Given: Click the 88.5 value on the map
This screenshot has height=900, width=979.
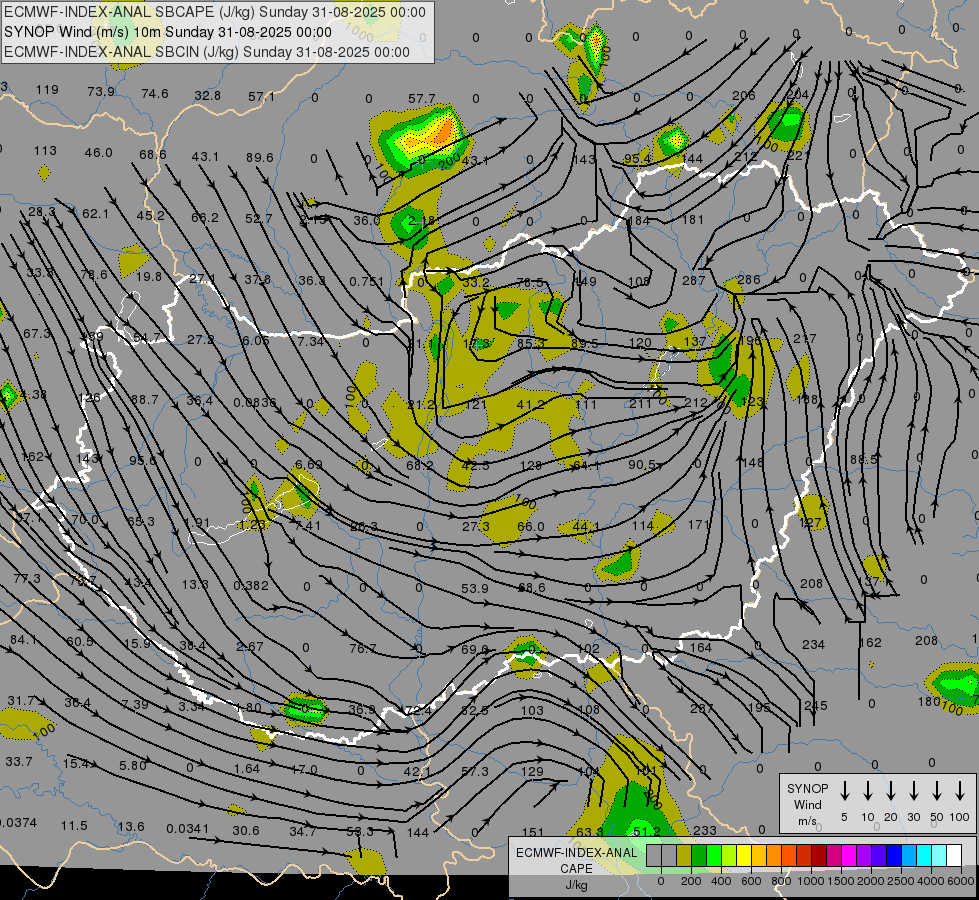Looking at the screenshot, I should pyautogui.click(x=863, y=460).
